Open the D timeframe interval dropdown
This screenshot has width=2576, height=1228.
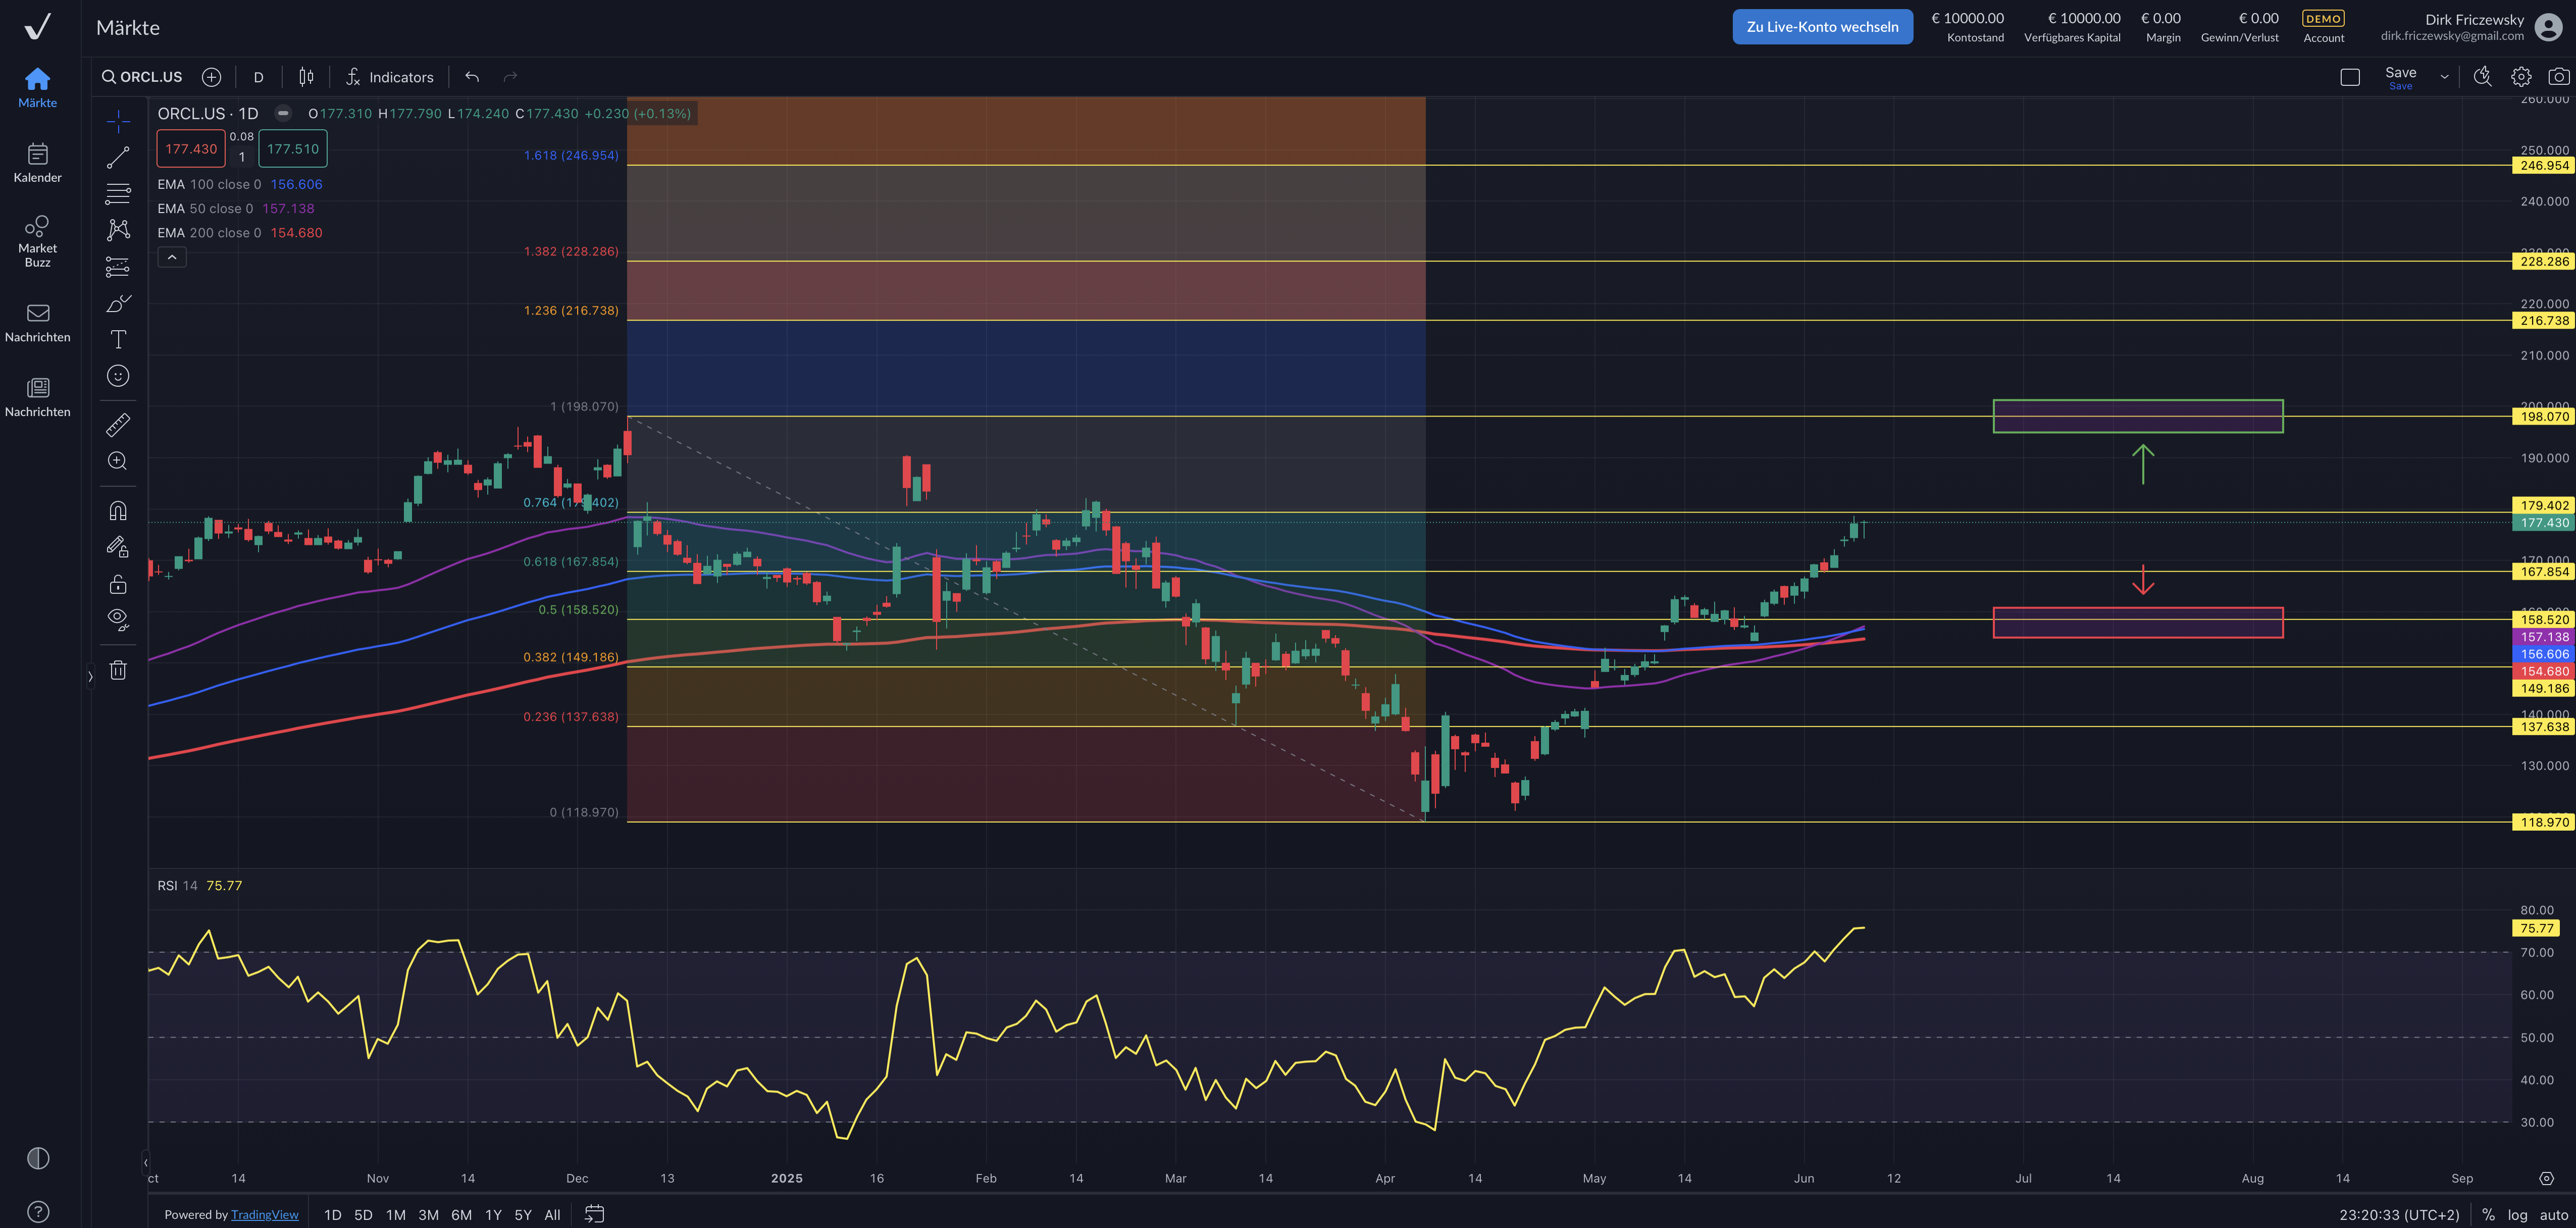click(x=258, y=77)
